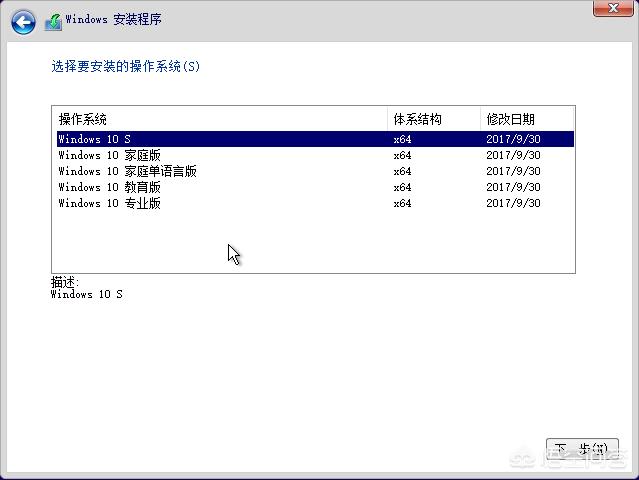
Task: Click x64 in the 家庭版 row
Action: (402, 155)
